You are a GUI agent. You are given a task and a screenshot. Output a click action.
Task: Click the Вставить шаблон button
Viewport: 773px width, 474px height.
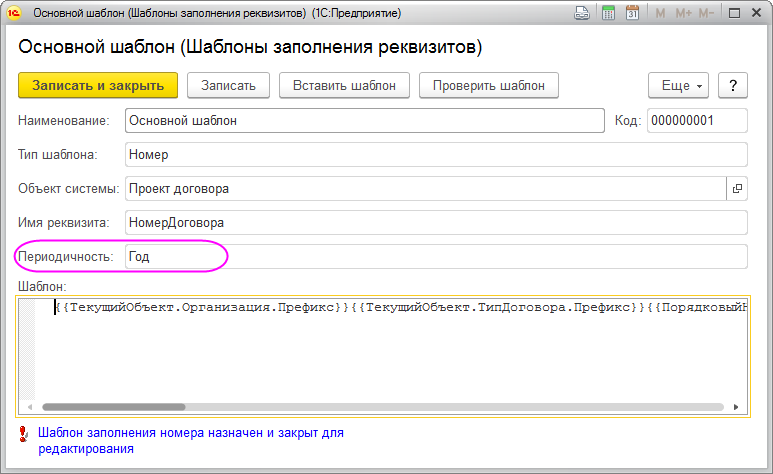(x=344, y=86)
